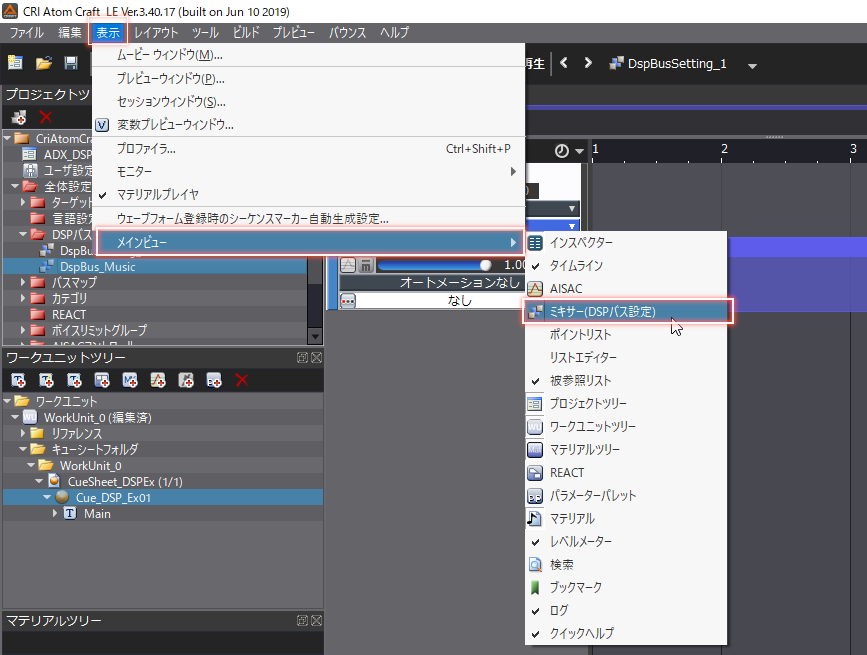Click the add item icon in project tree toolbar
867x655 pixels.
pos(19,117)
